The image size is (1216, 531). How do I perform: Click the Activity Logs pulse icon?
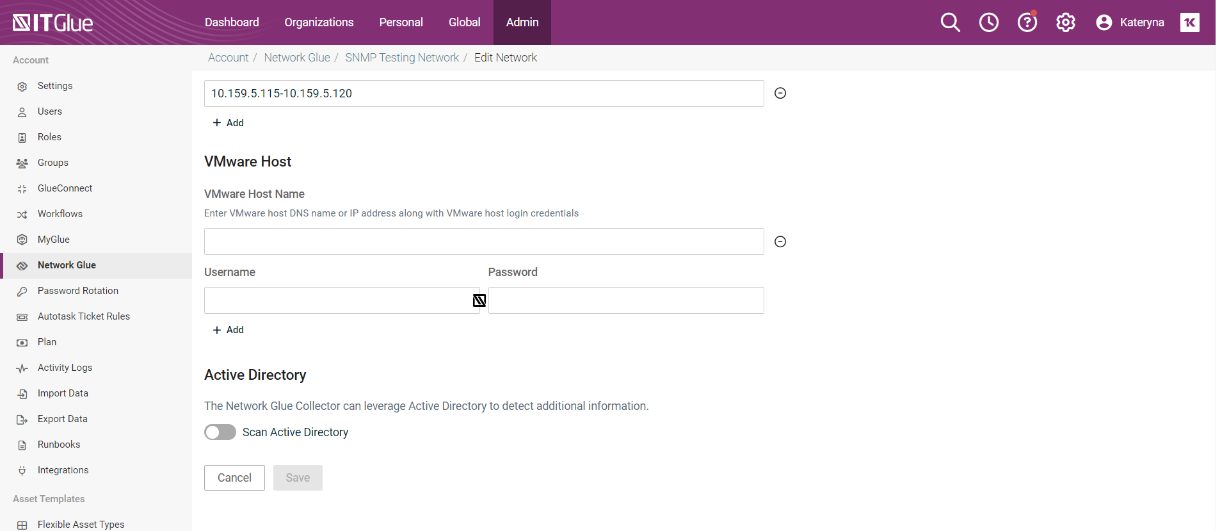click(22, 368)
